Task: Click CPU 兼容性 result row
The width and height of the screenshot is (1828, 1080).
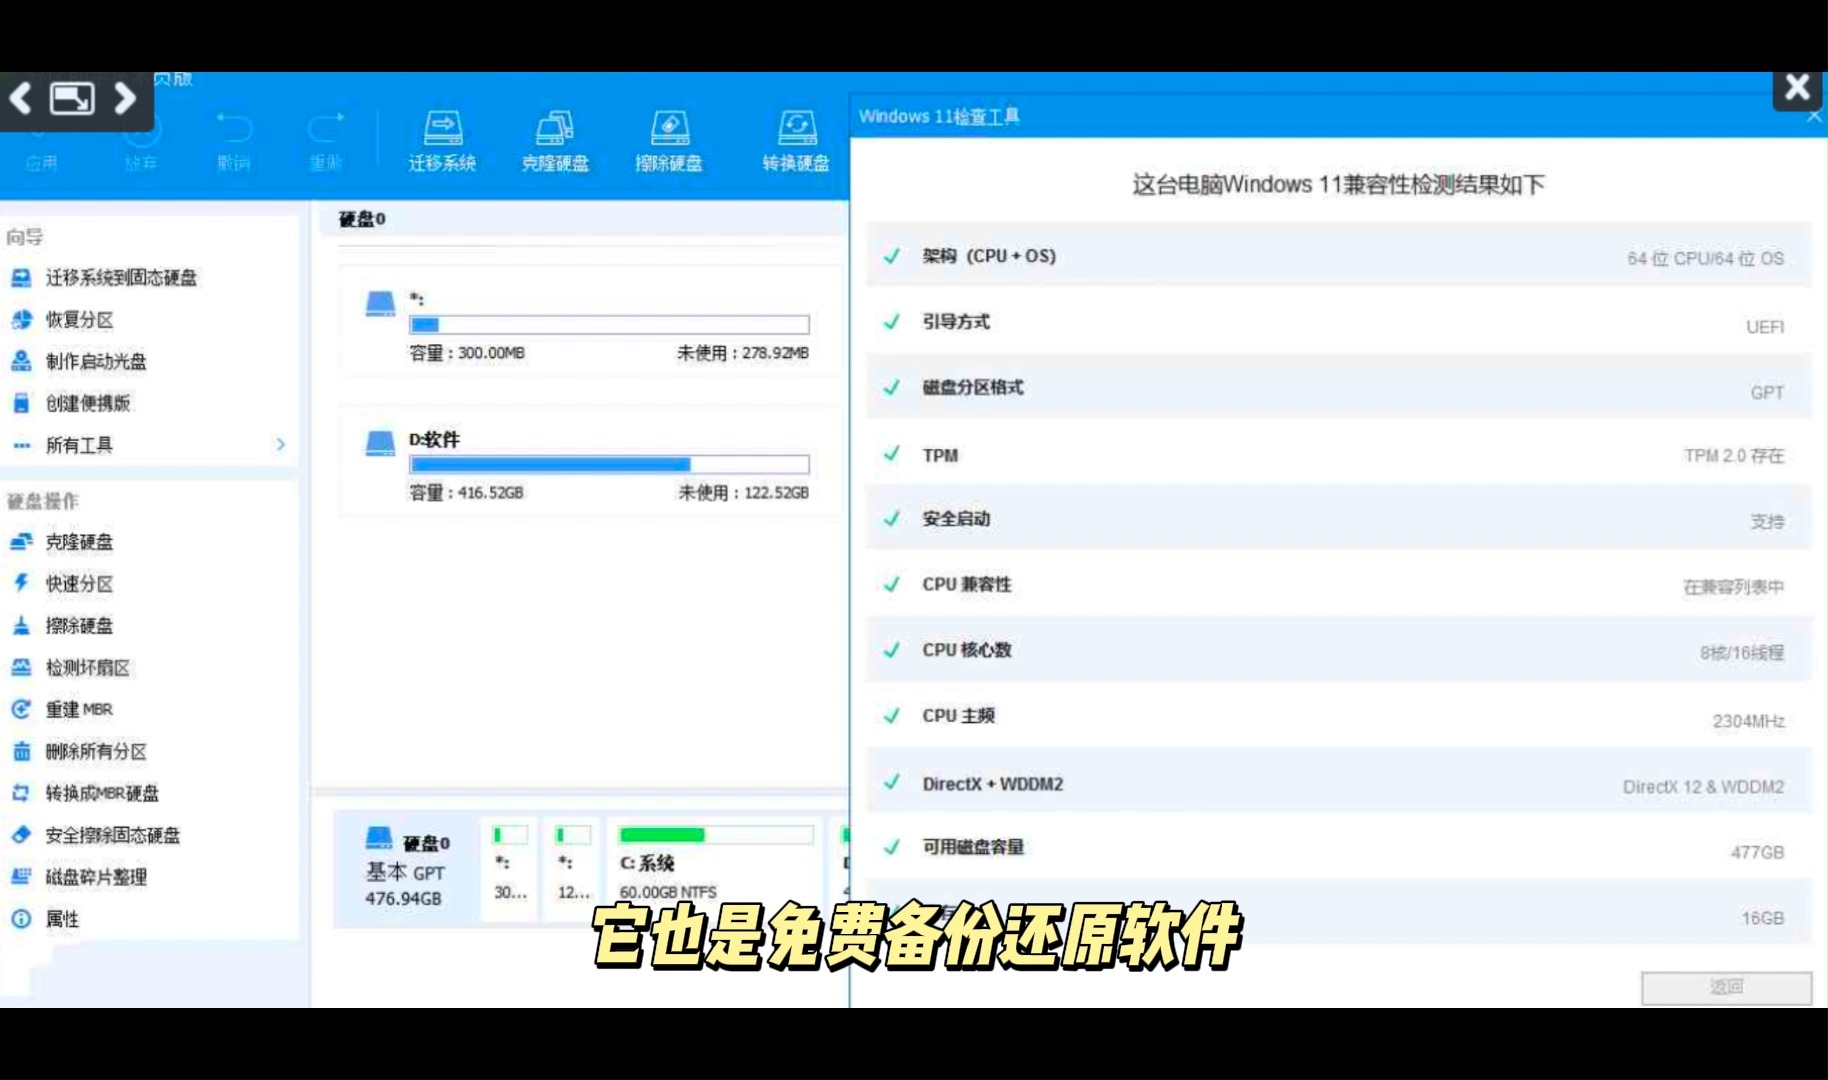Action: tap(1339, 585)
